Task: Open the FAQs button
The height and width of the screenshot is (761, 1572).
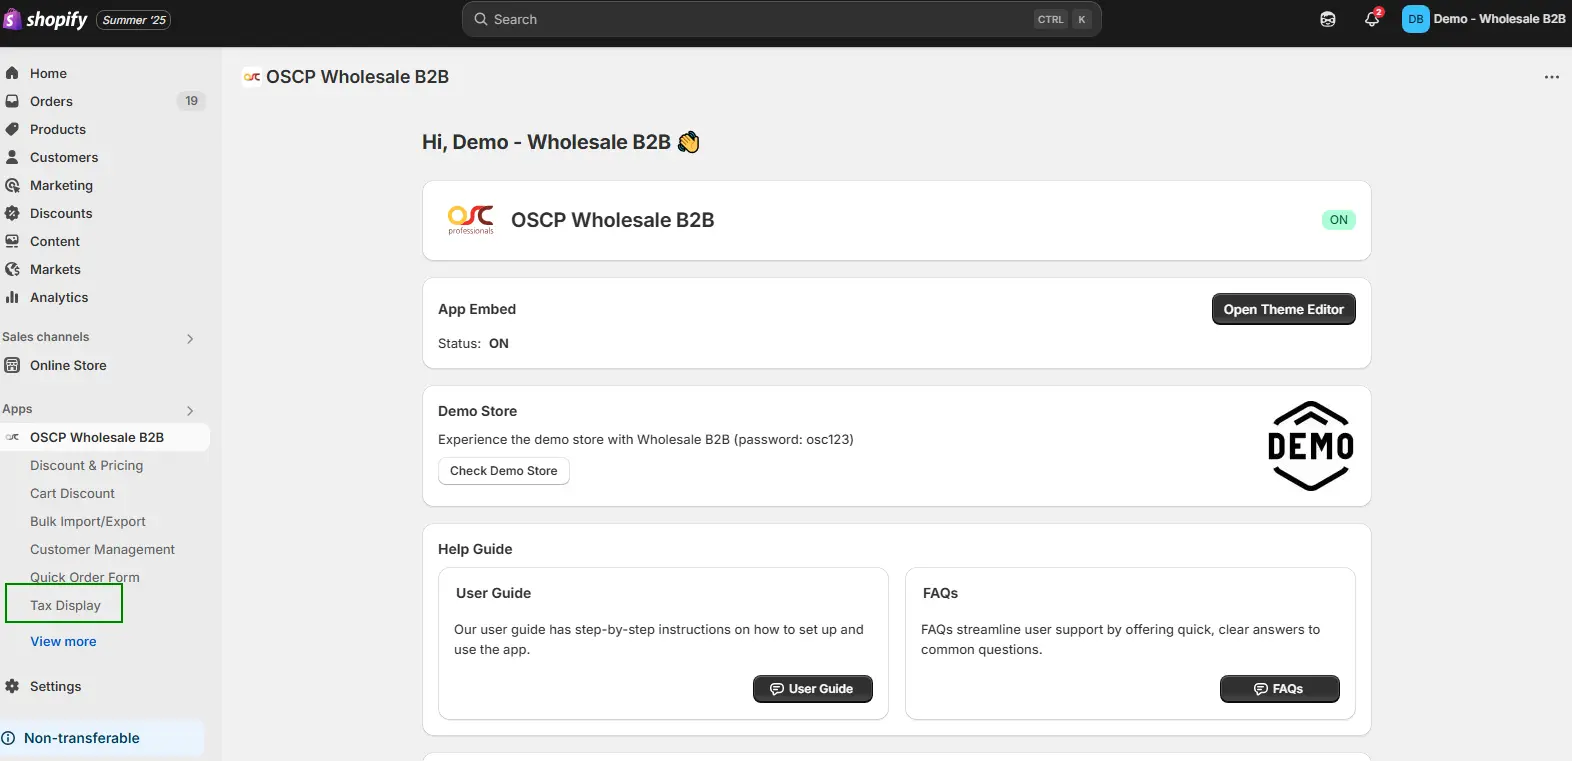Action: click(1279, 689)
